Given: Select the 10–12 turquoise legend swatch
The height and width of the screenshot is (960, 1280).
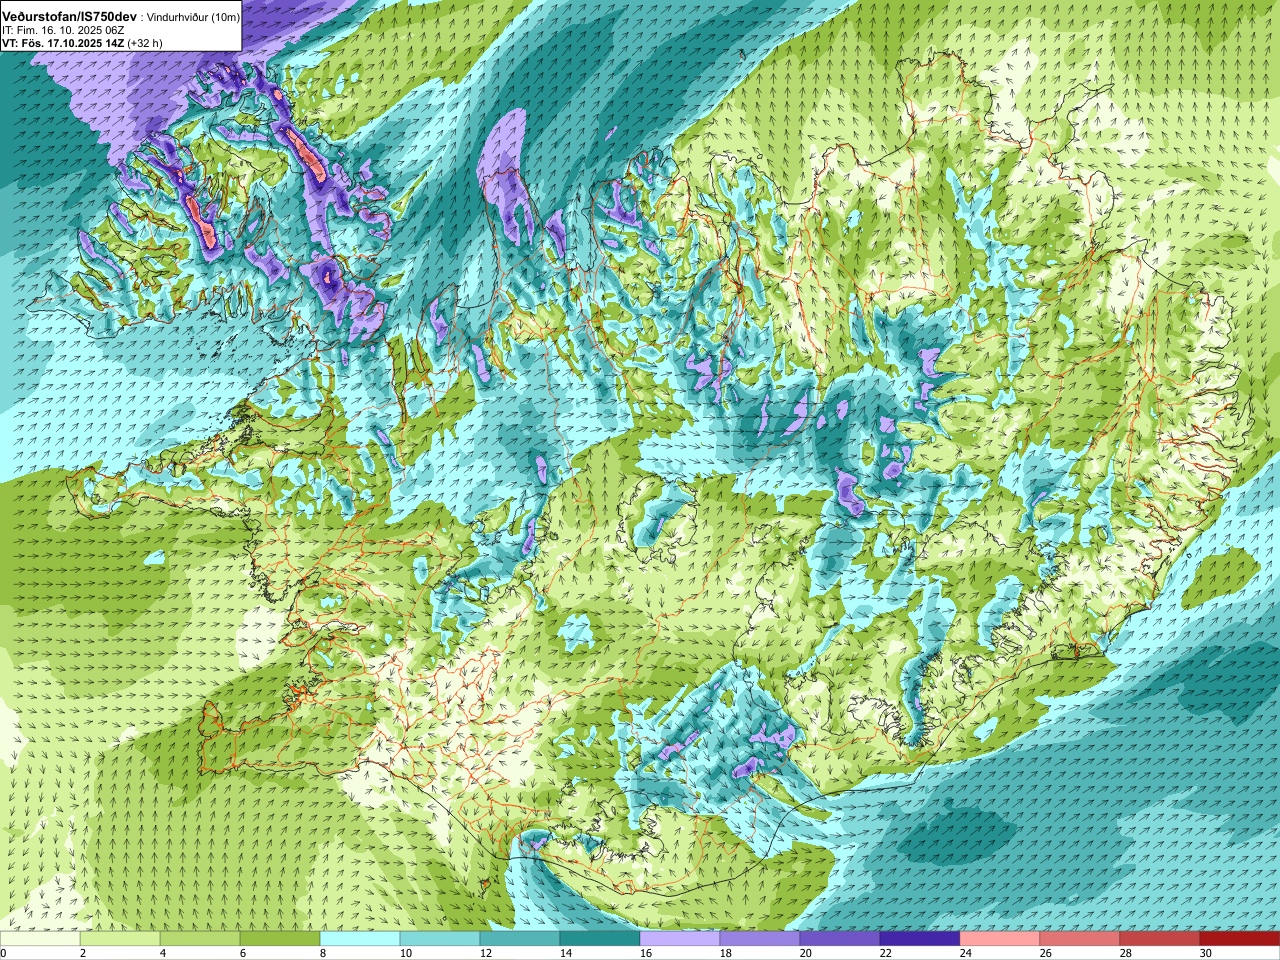Looking at the screenshot, I should pyautogui.click(x=440, y=939).
